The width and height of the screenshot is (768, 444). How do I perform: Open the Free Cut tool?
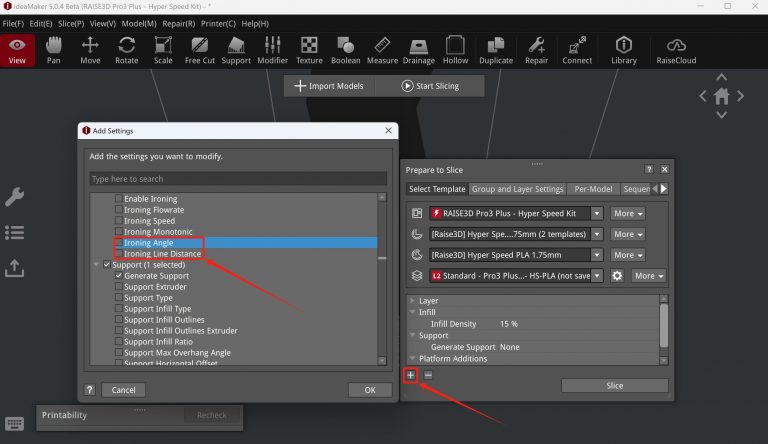coord(200,50)
